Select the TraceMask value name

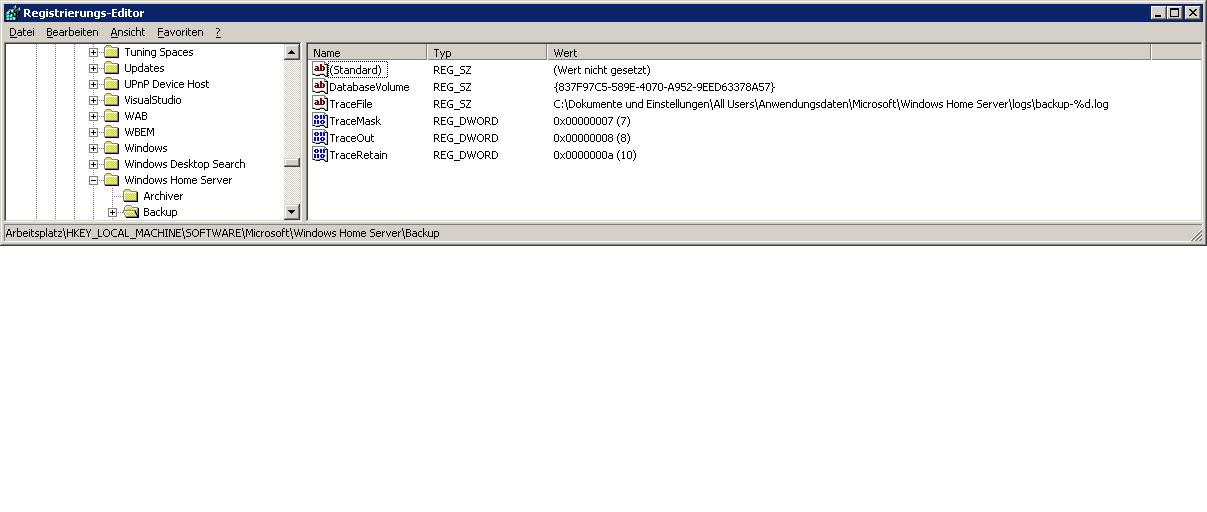click(x=355, y=121)
